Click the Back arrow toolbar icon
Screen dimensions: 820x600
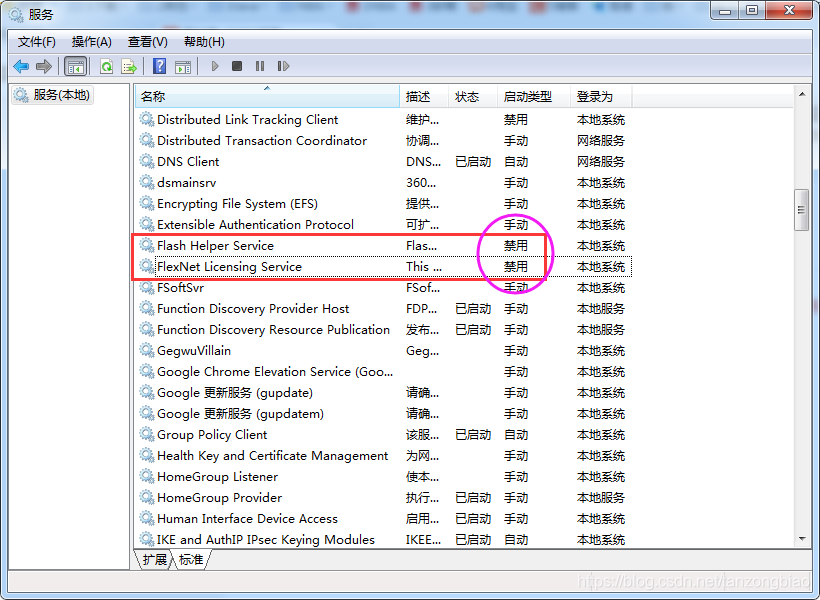point(21,66)
